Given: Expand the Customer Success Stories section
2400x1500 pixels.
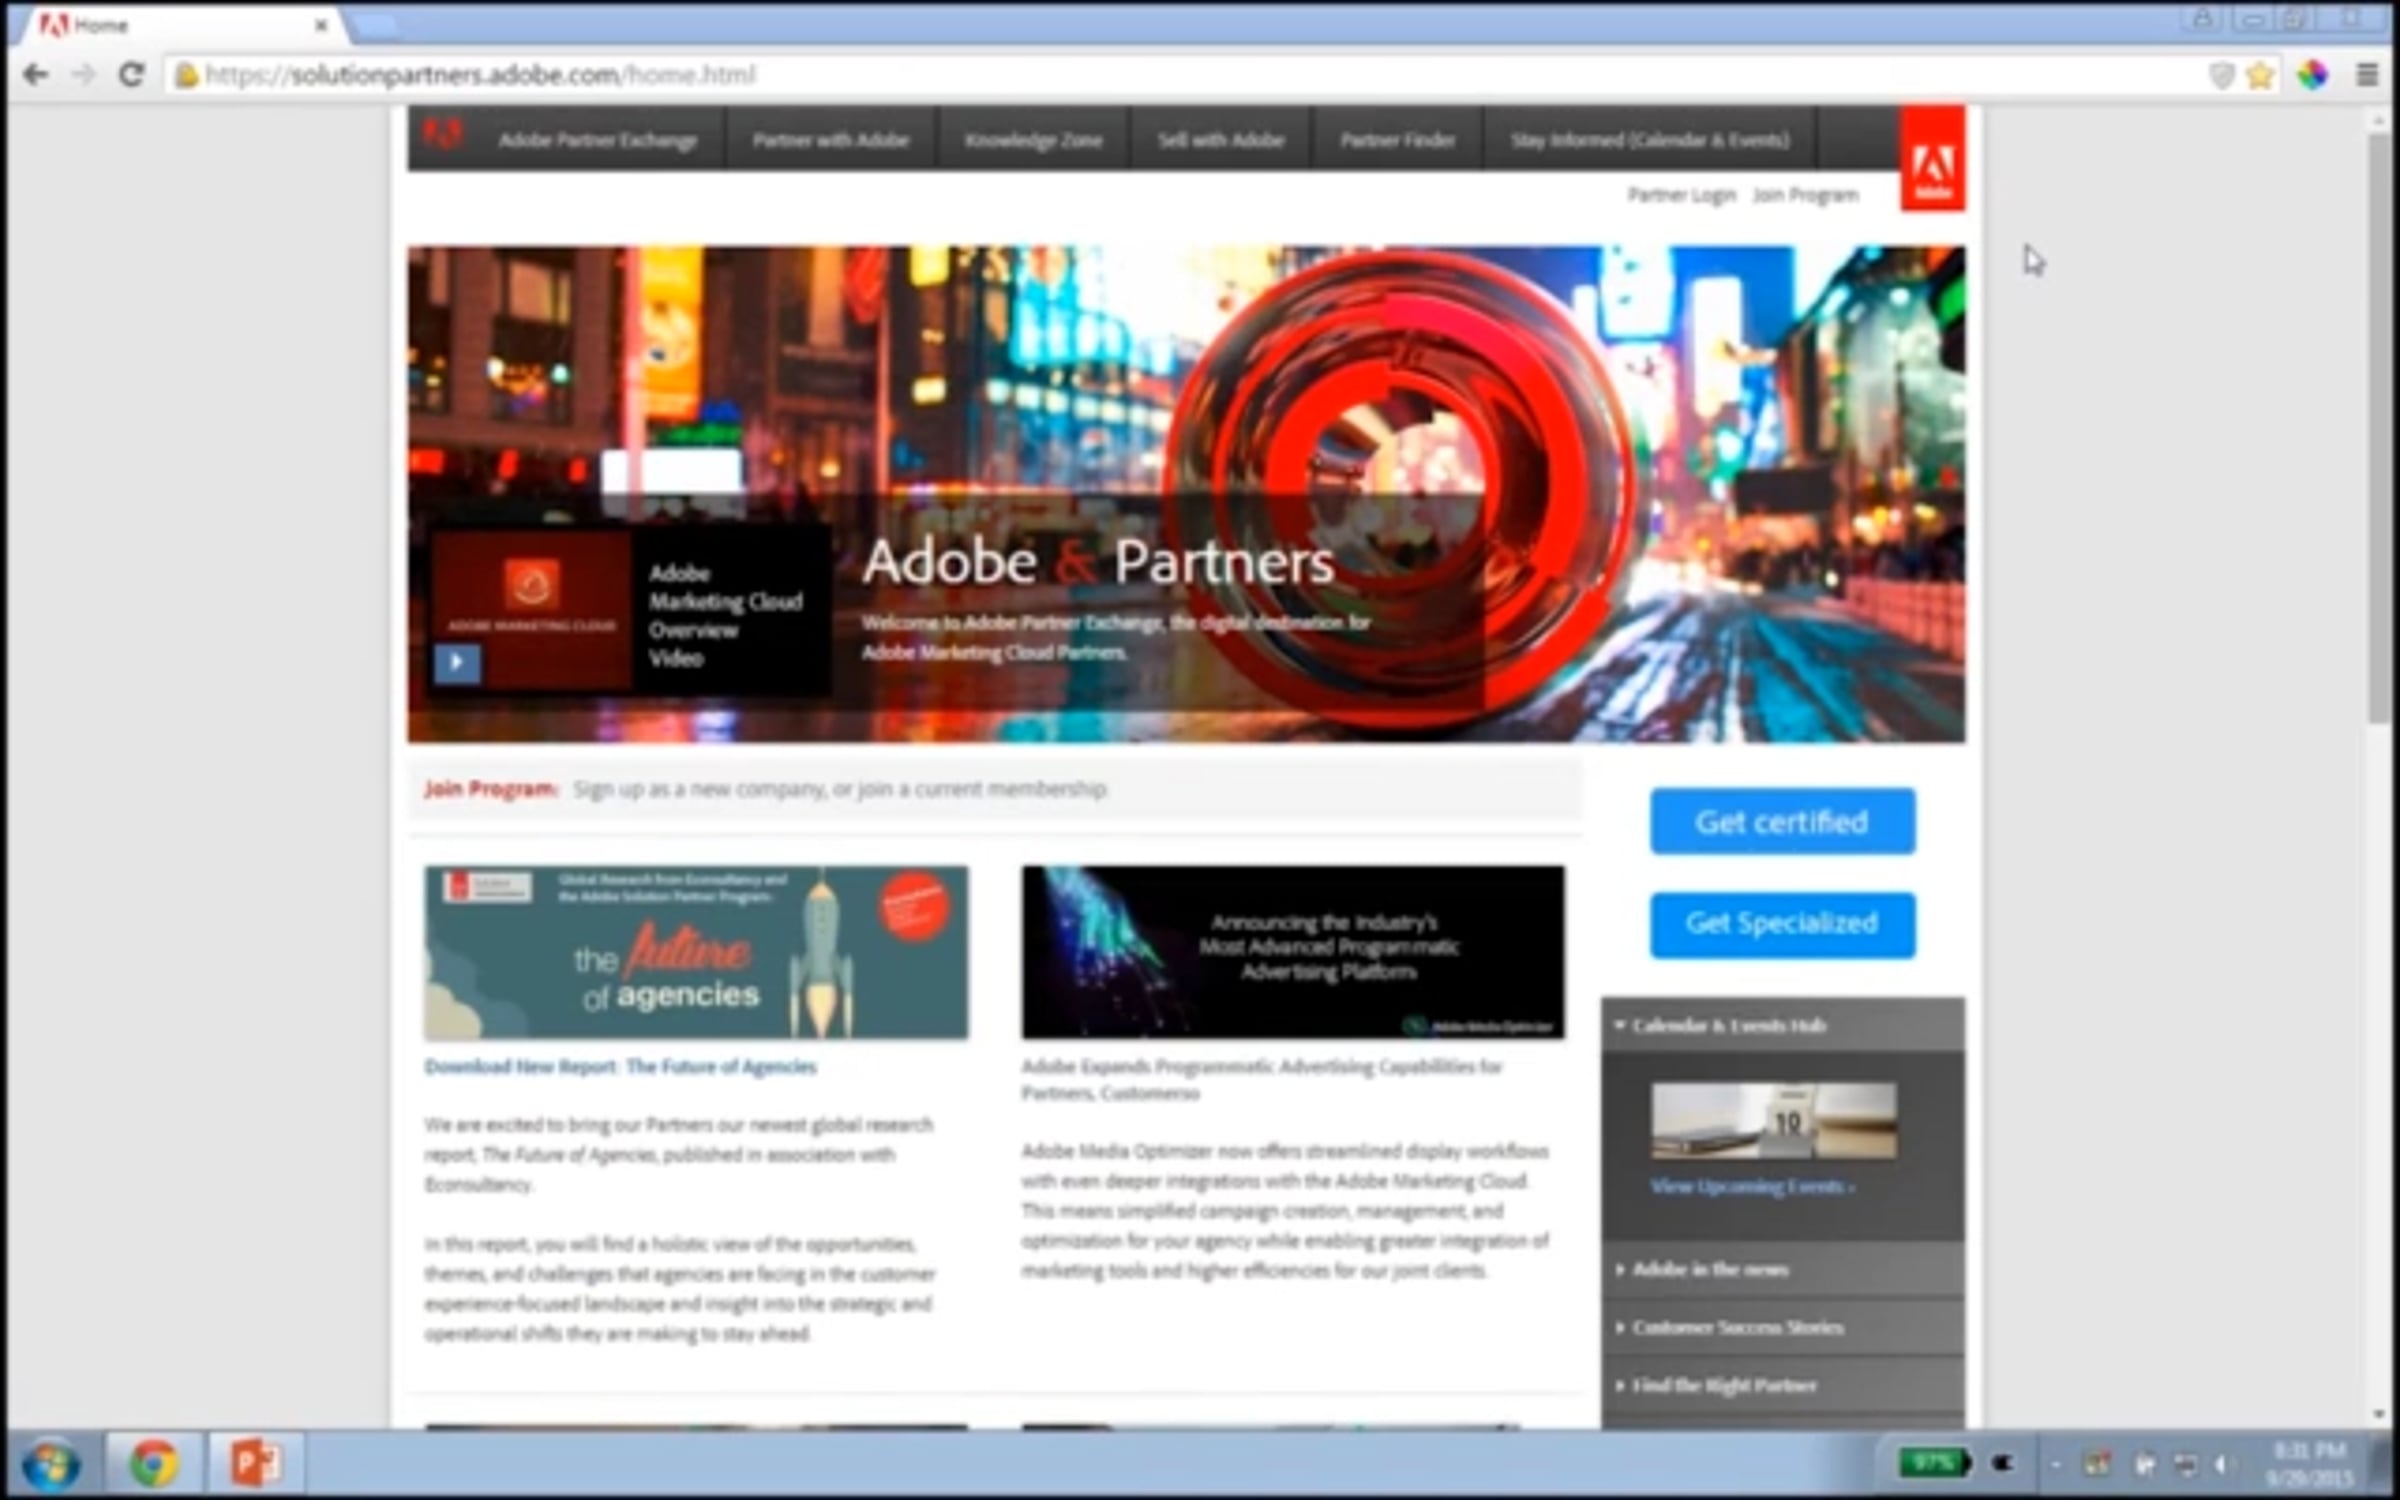Looking at the screenshot, I should tap(1782, 1328).
